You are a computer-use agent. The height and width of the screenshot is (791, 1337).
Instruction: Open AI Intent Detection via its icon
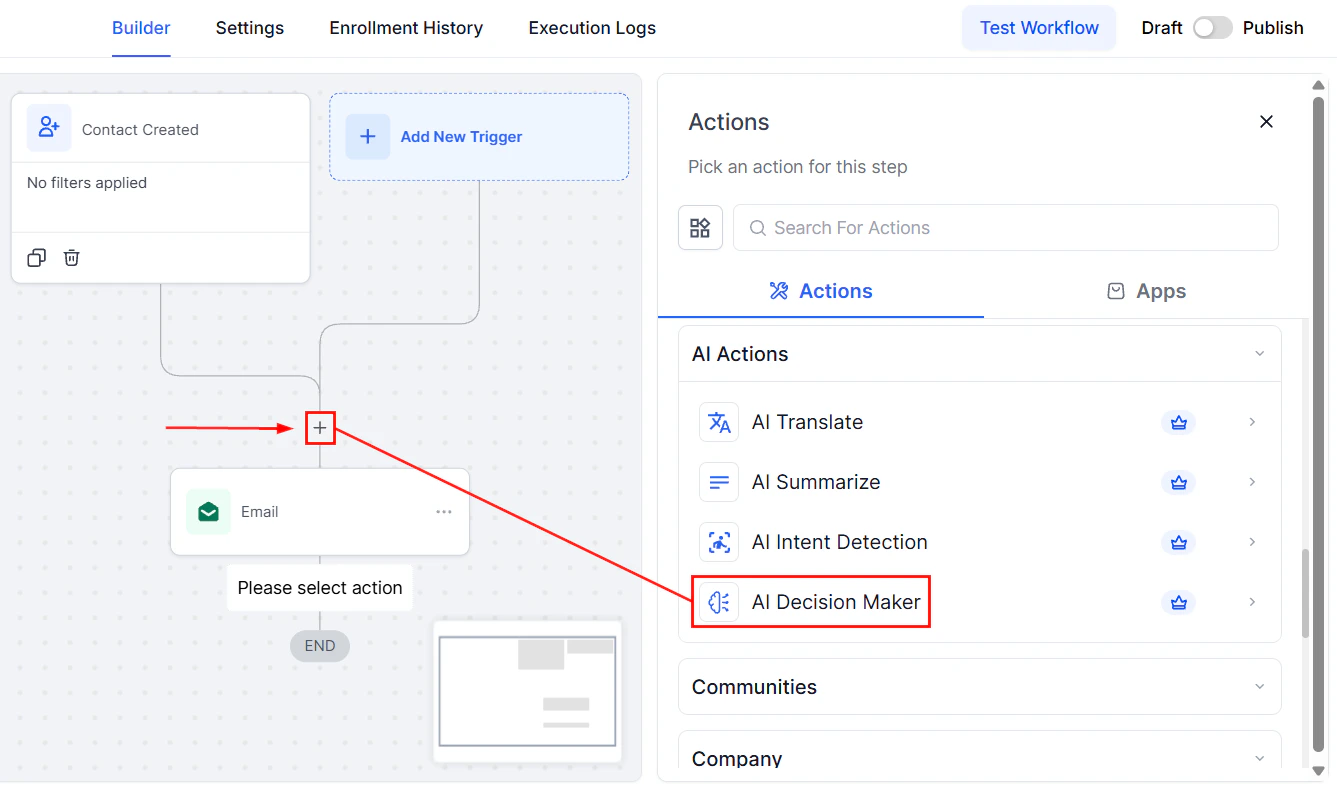tap(718, 542)
